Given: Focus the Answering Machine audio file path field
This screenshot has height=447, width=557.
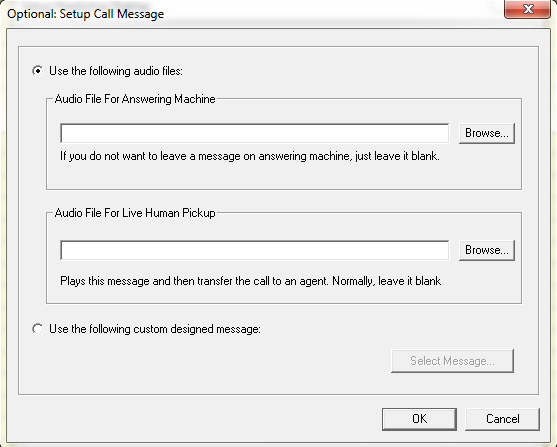Looking at the screenshot, I should [x=255, y=133].
